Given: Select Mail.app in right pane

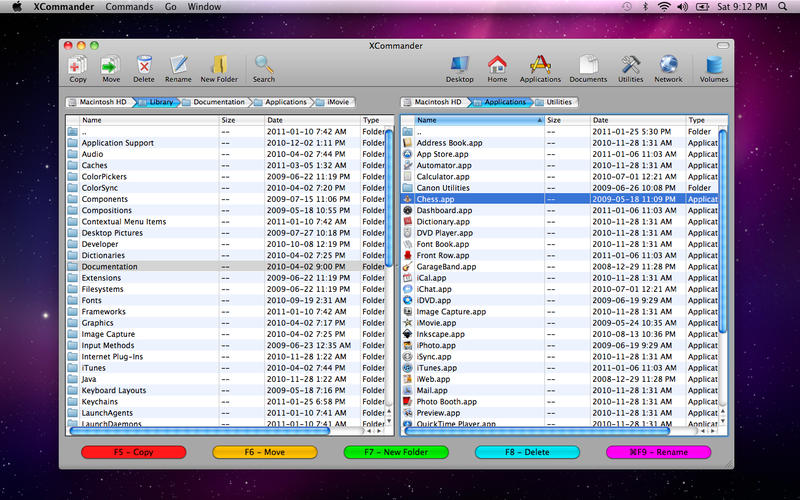Looking at the screenshot, I should click(560, 390).
